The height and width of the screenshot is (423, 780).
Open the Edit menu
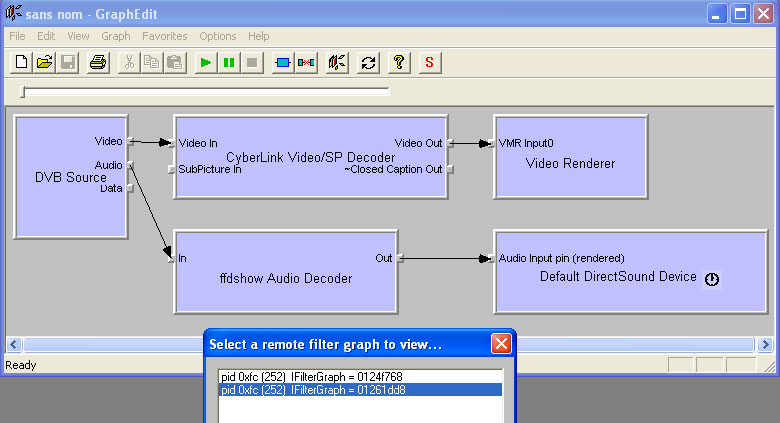point(46,36)
